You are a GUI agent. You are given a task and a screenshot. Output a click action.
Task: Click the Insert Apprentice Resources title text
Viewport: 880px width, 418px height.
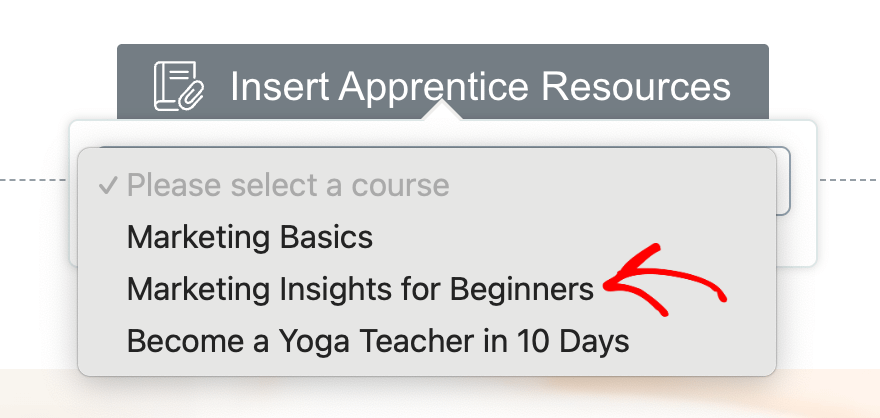480,87
